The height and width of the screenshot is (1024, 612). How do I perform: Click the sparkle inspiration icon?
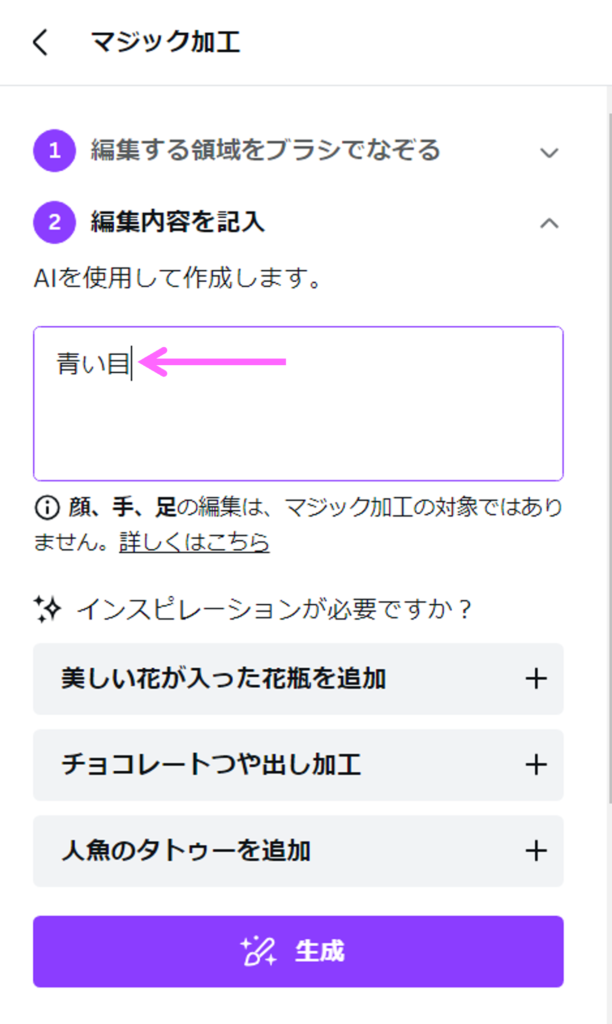click(x=48, y=608)
